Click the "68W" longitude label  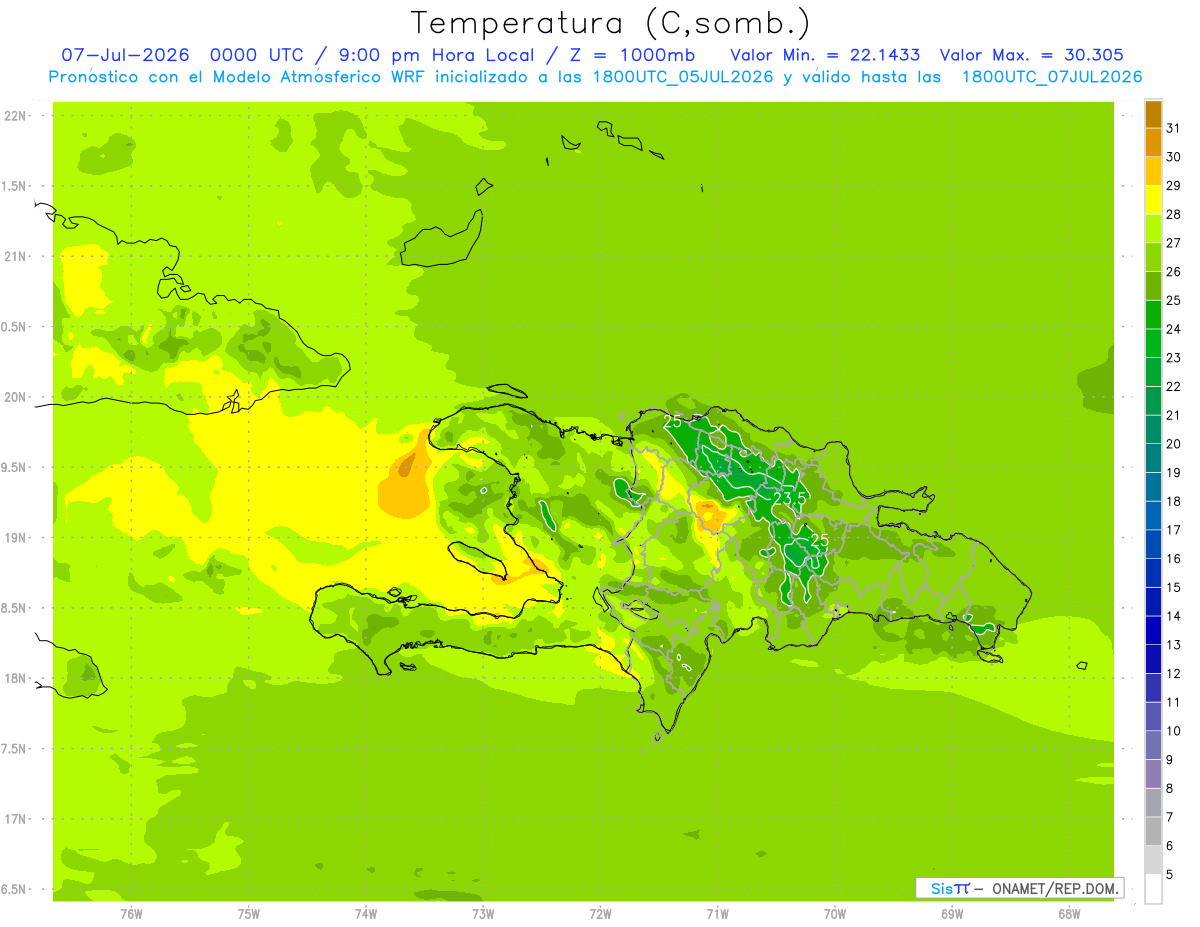point(1069,914)
